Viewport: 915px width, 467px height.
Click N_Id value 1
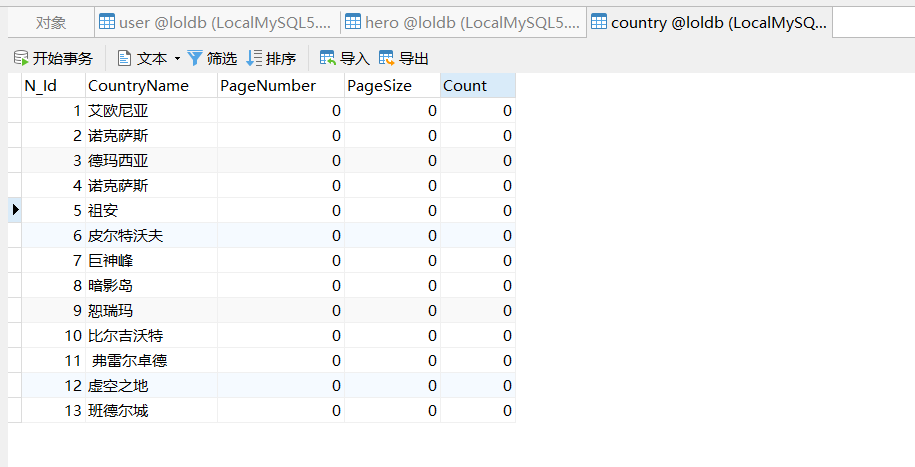click(54, 110)
